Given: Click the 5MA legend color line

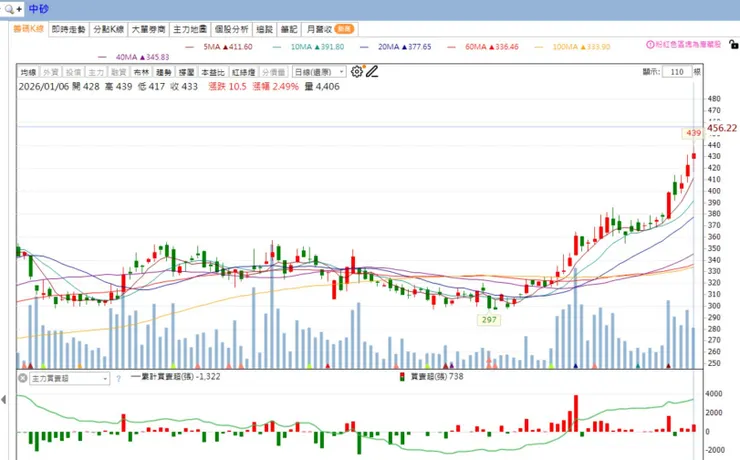Looking at the screenshot, I should 190,47.
